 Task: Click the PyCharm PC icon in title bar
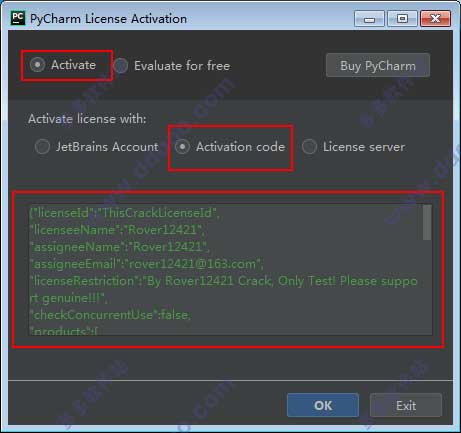point(18,18)
